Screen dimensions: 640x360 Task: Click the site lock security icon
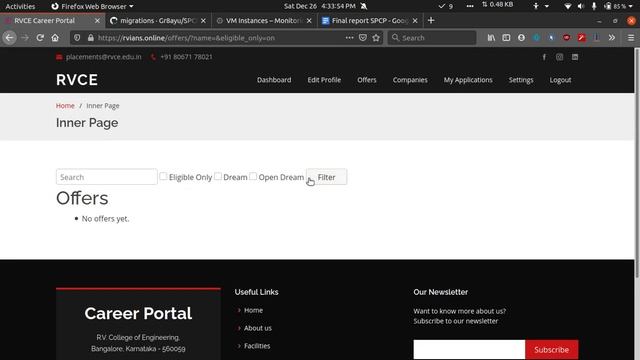point(91,38)
